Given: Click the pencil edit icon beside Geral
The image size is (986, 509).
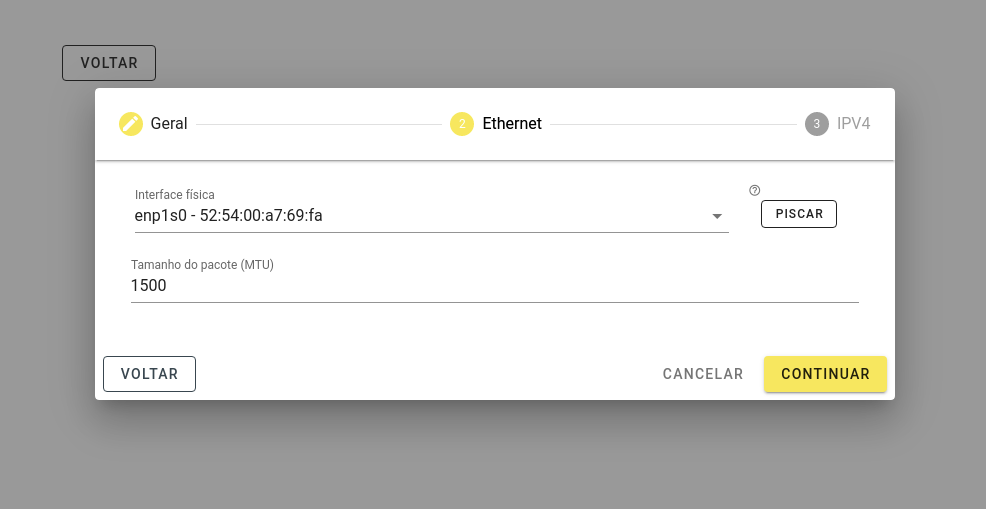Looking at the screenshot, I should click(131, 124).
